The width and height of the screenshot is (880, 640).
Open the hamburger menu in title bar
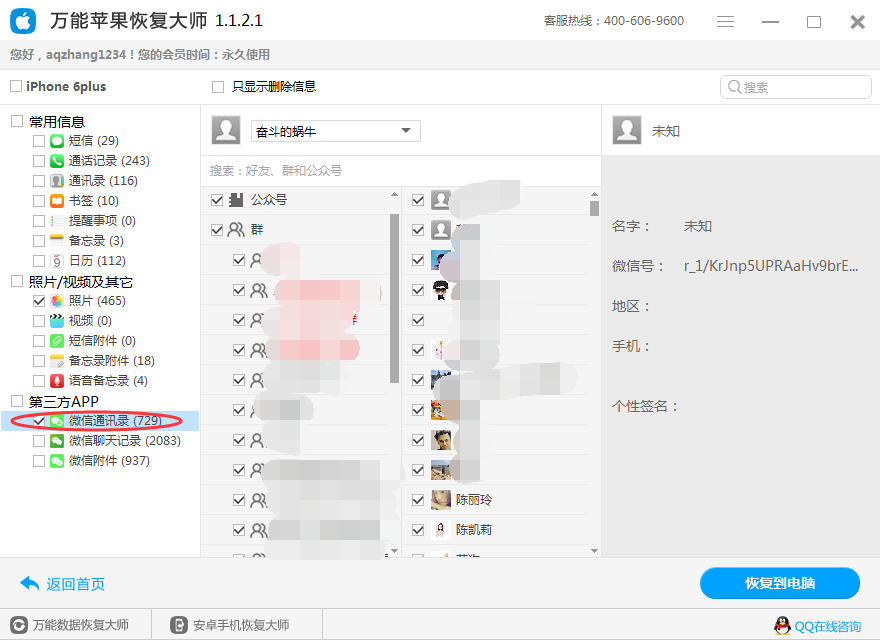coord(725,21)
